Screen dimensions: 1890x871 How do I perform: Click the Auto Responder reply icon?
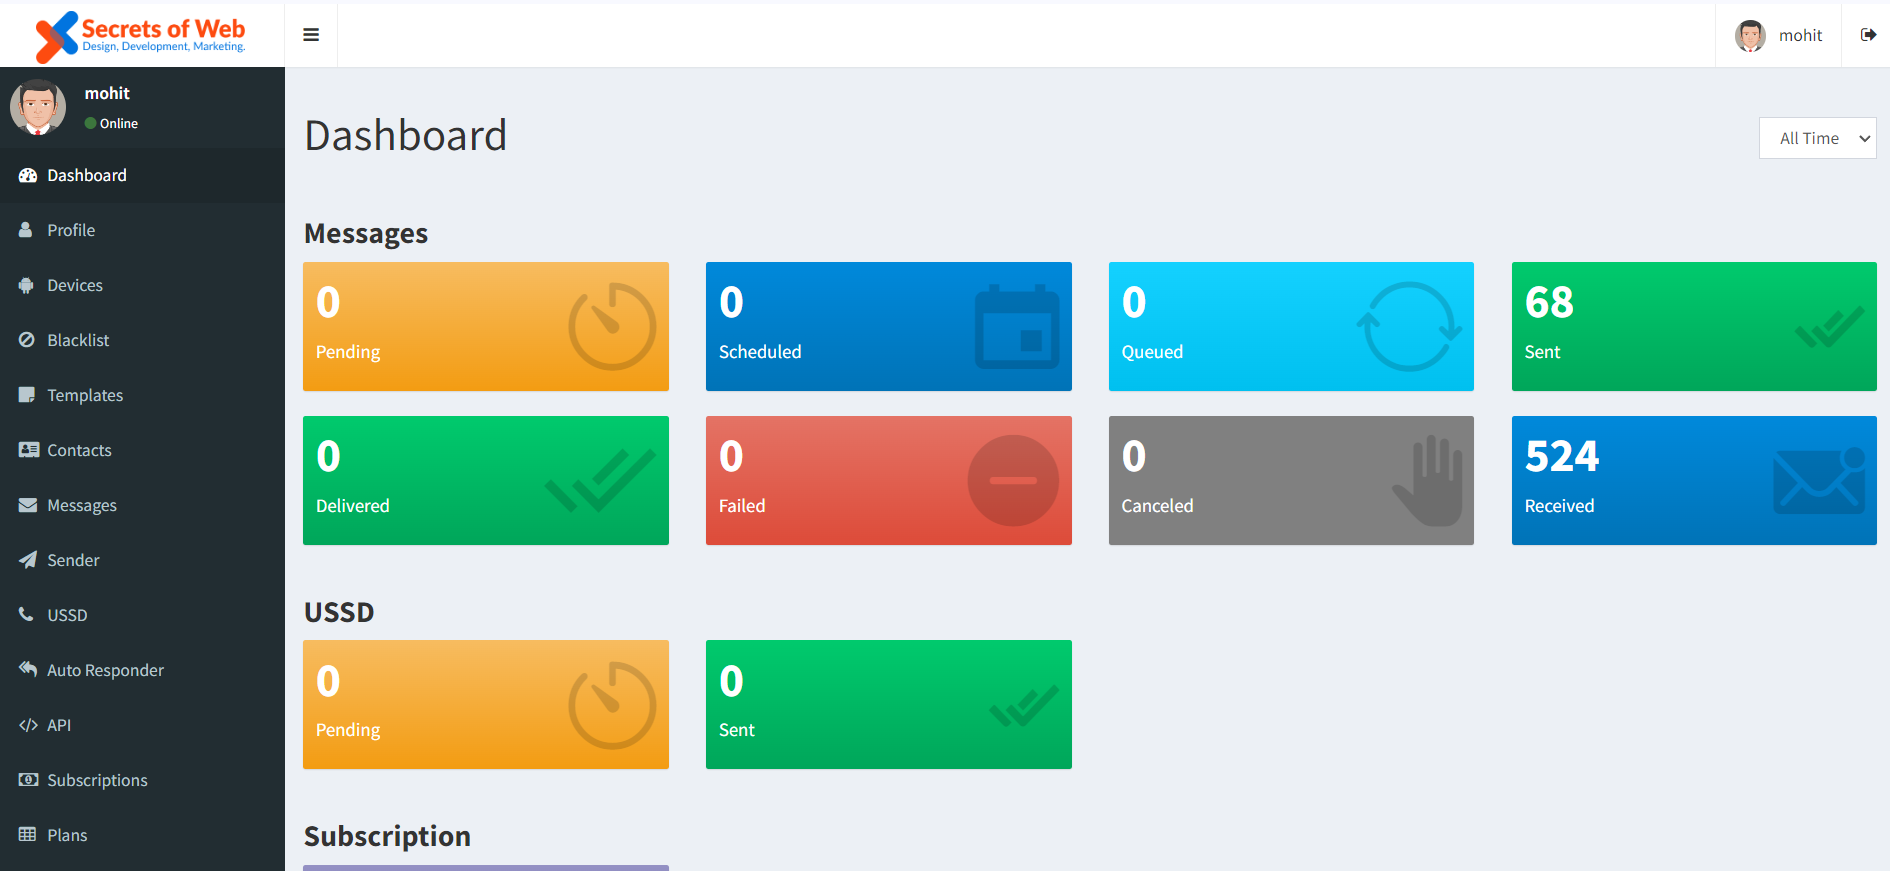[27, 670]
